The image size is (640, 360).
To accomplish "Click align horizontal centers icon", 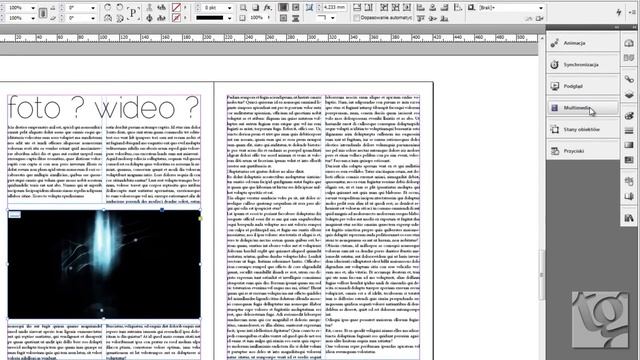I will click(432, 7).
